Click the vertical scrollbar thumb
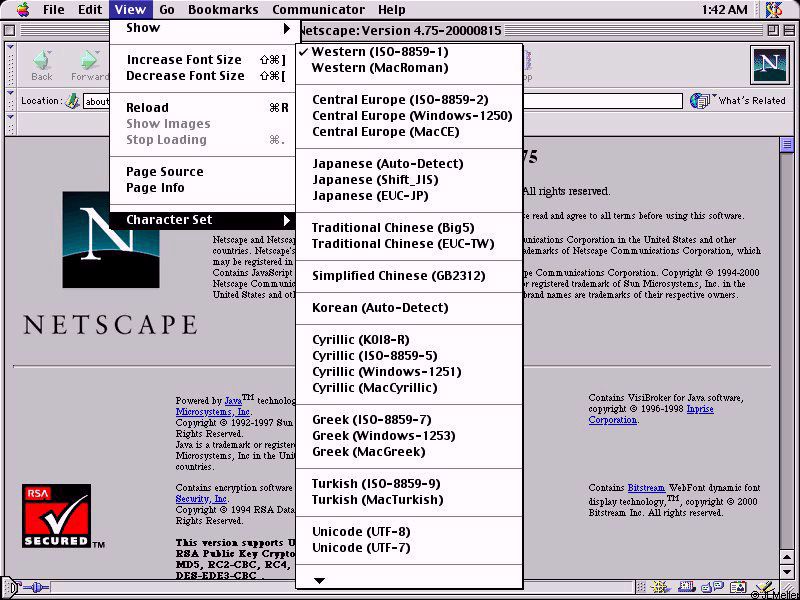The height and width of the screenshot is (600, 800). tap(786, 145)
